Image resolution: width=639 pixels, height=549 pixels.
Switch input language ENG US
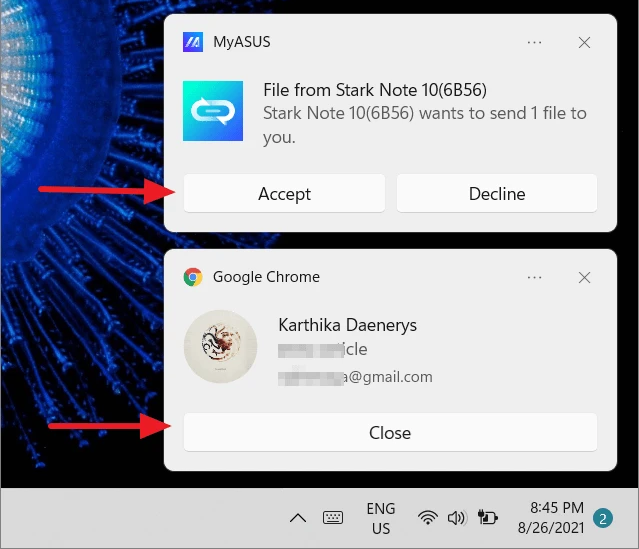[x=381, y=518]
